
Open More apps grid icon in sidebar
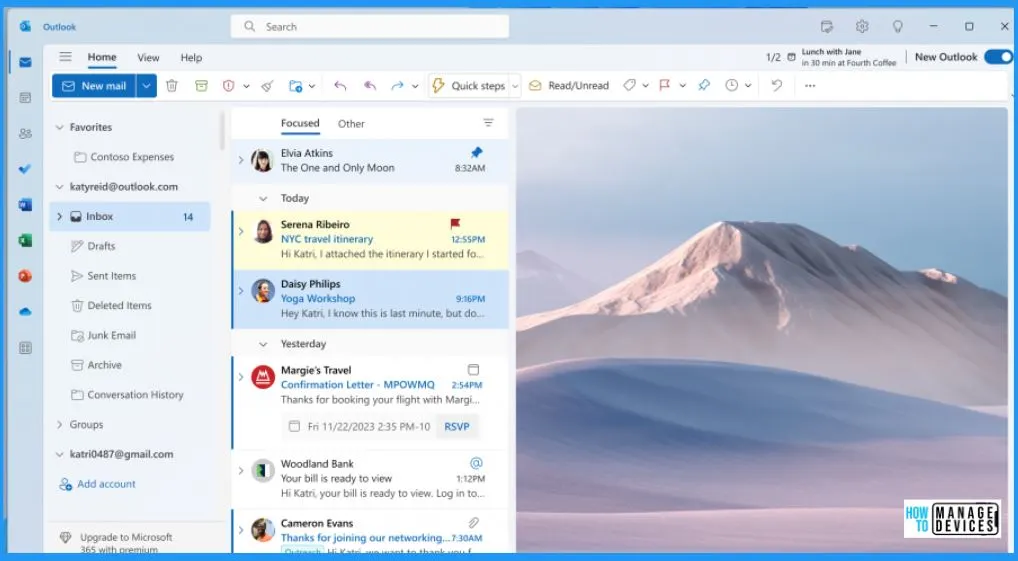point(25,348)
